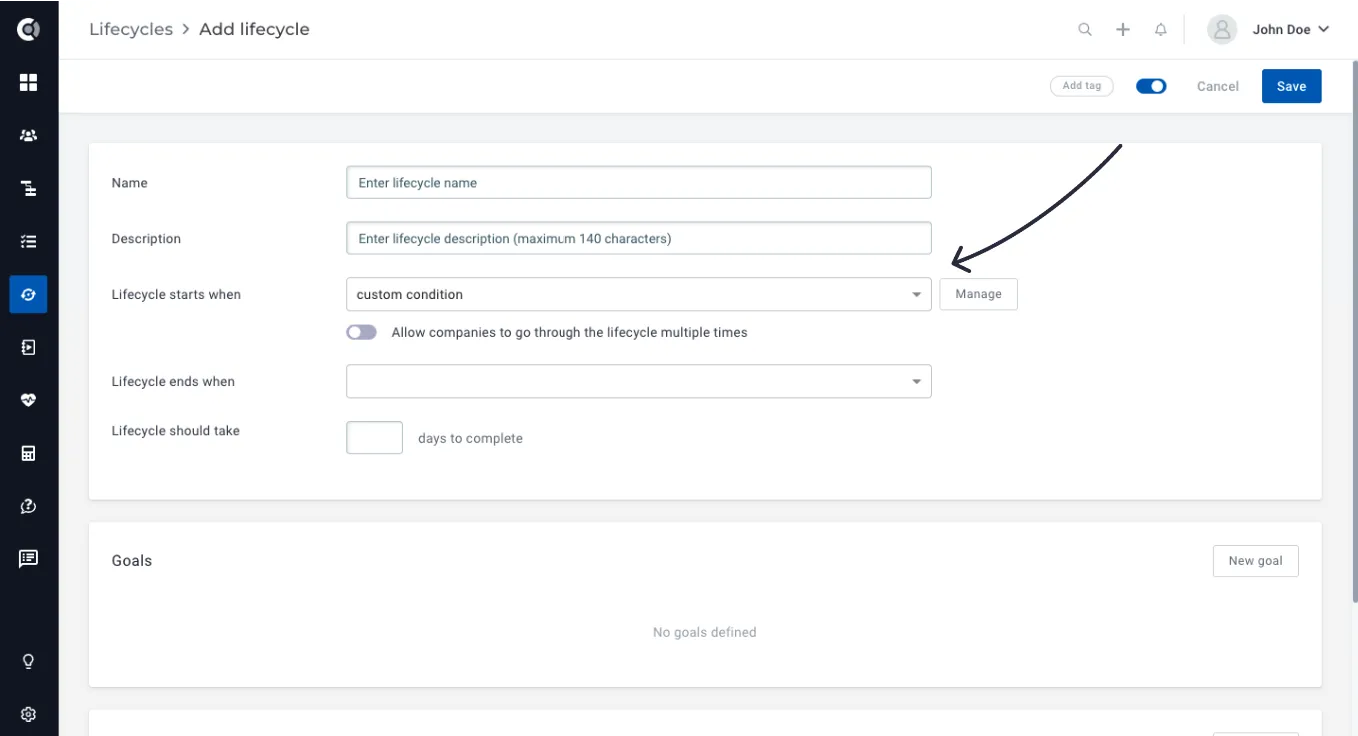Click the plus icon in top header
This screenshot has width=1358, height=736.
point(1123,30)
